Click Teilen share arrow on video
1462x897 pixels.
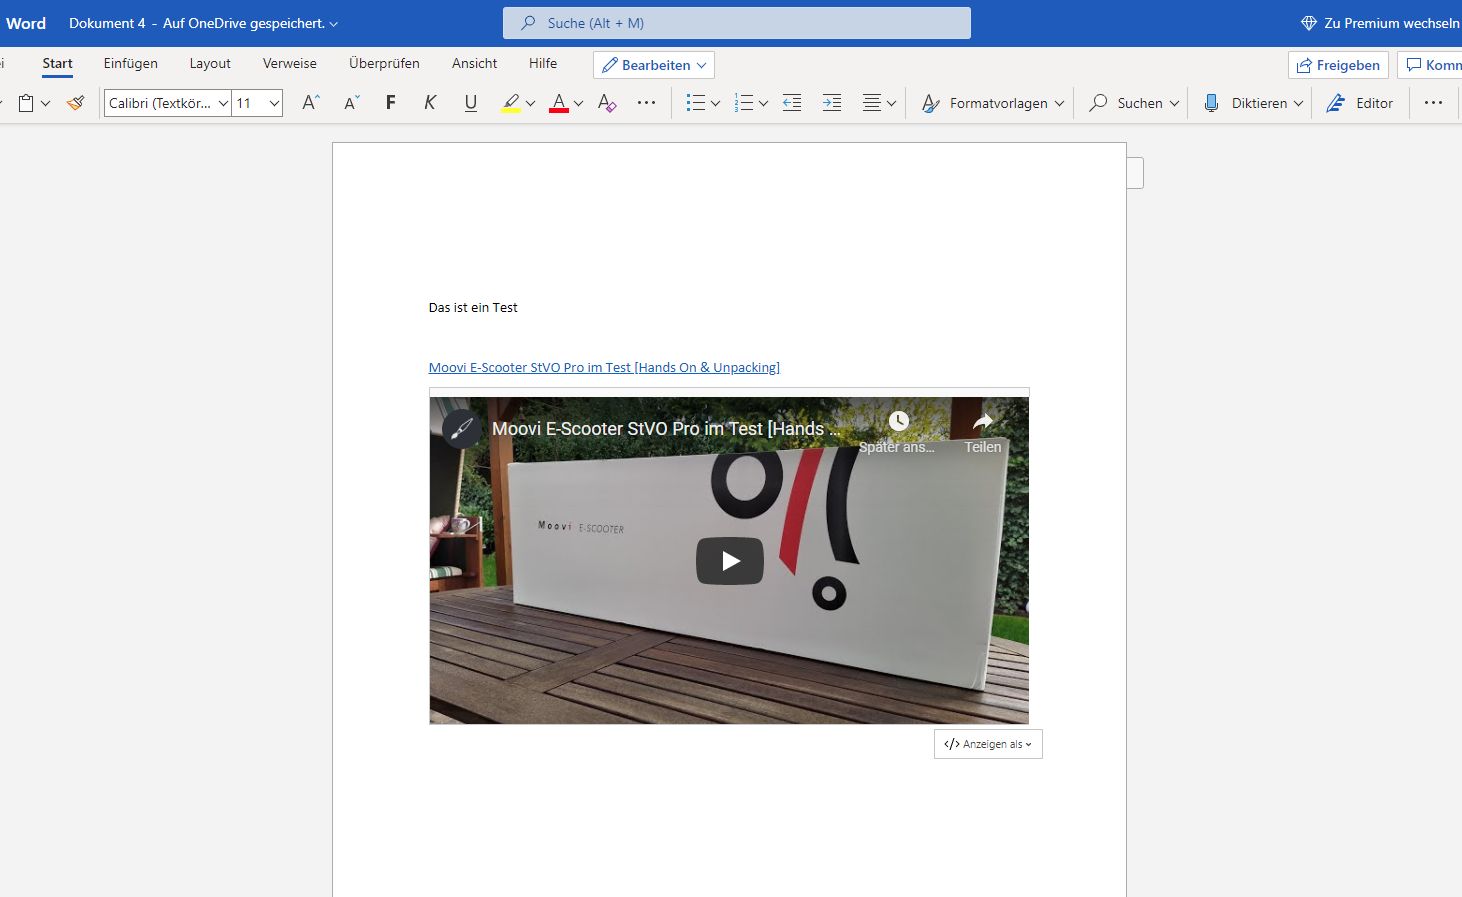click(983, 422)
